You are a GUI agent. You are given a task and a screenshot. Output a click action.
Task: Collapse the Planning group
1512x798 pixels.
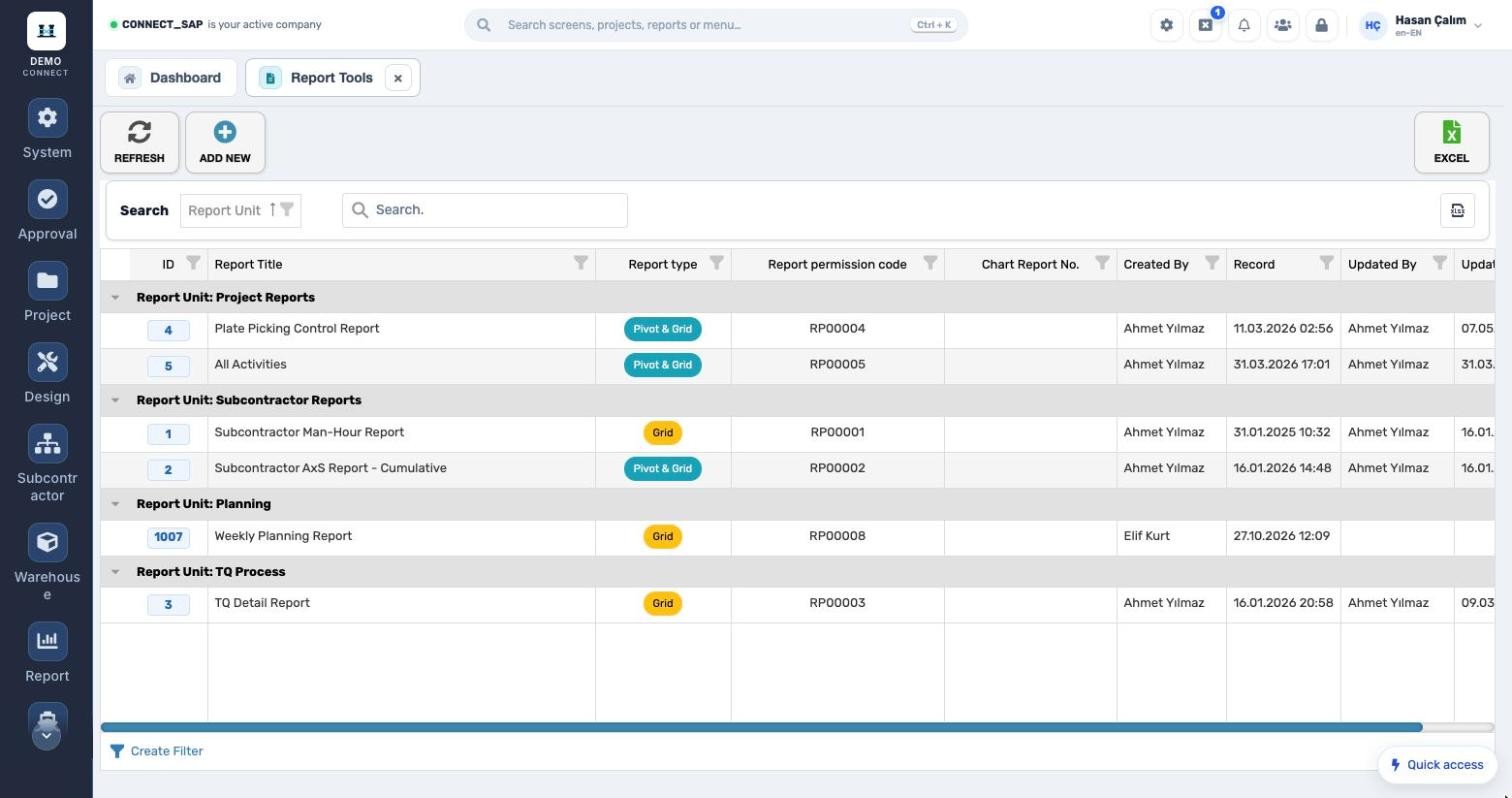(x=115, y=504)
